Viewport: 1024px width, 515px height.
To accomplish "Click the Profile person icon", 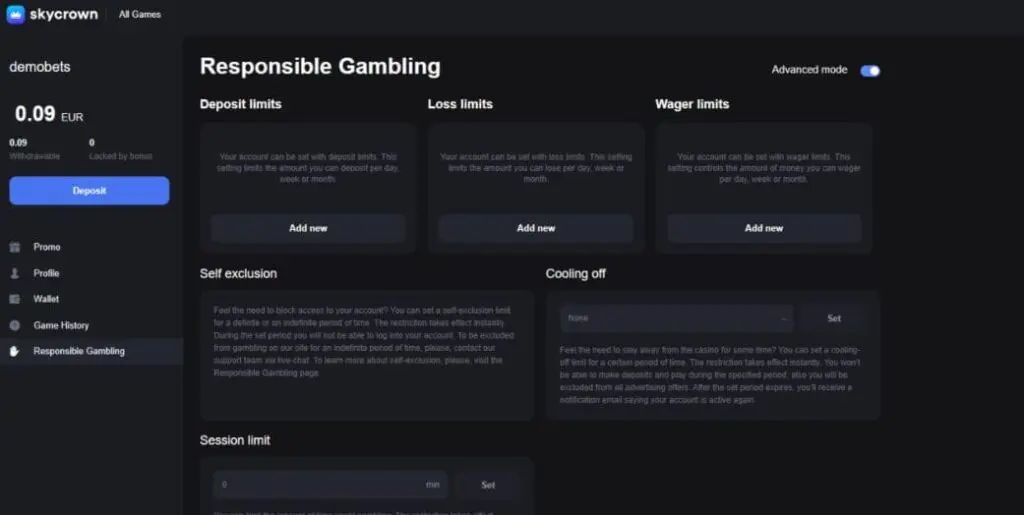I will tap(14, 273).
